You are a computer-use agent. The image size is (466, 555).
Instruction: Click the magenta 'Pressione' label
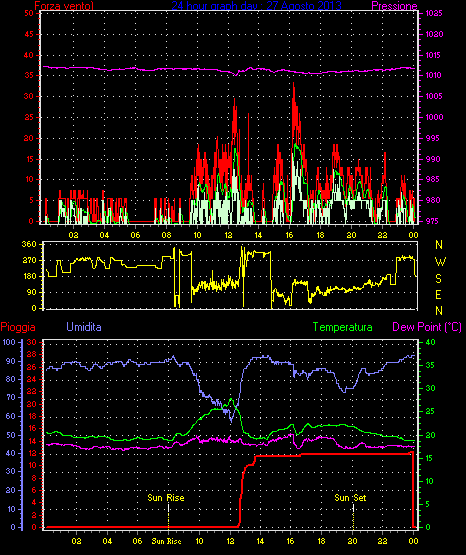tap(394, 6)
